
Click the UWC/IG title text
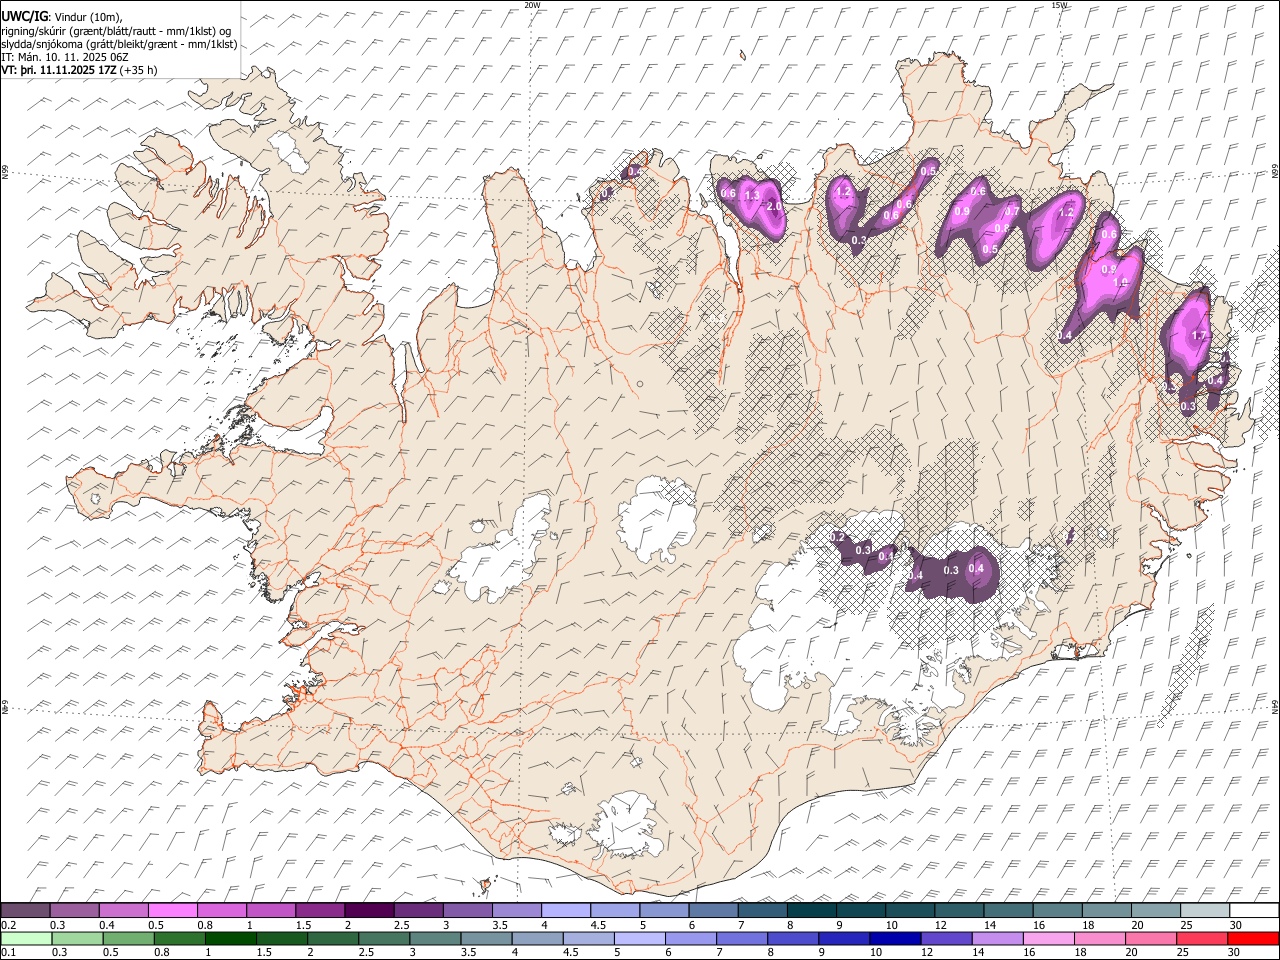(25, 17)
